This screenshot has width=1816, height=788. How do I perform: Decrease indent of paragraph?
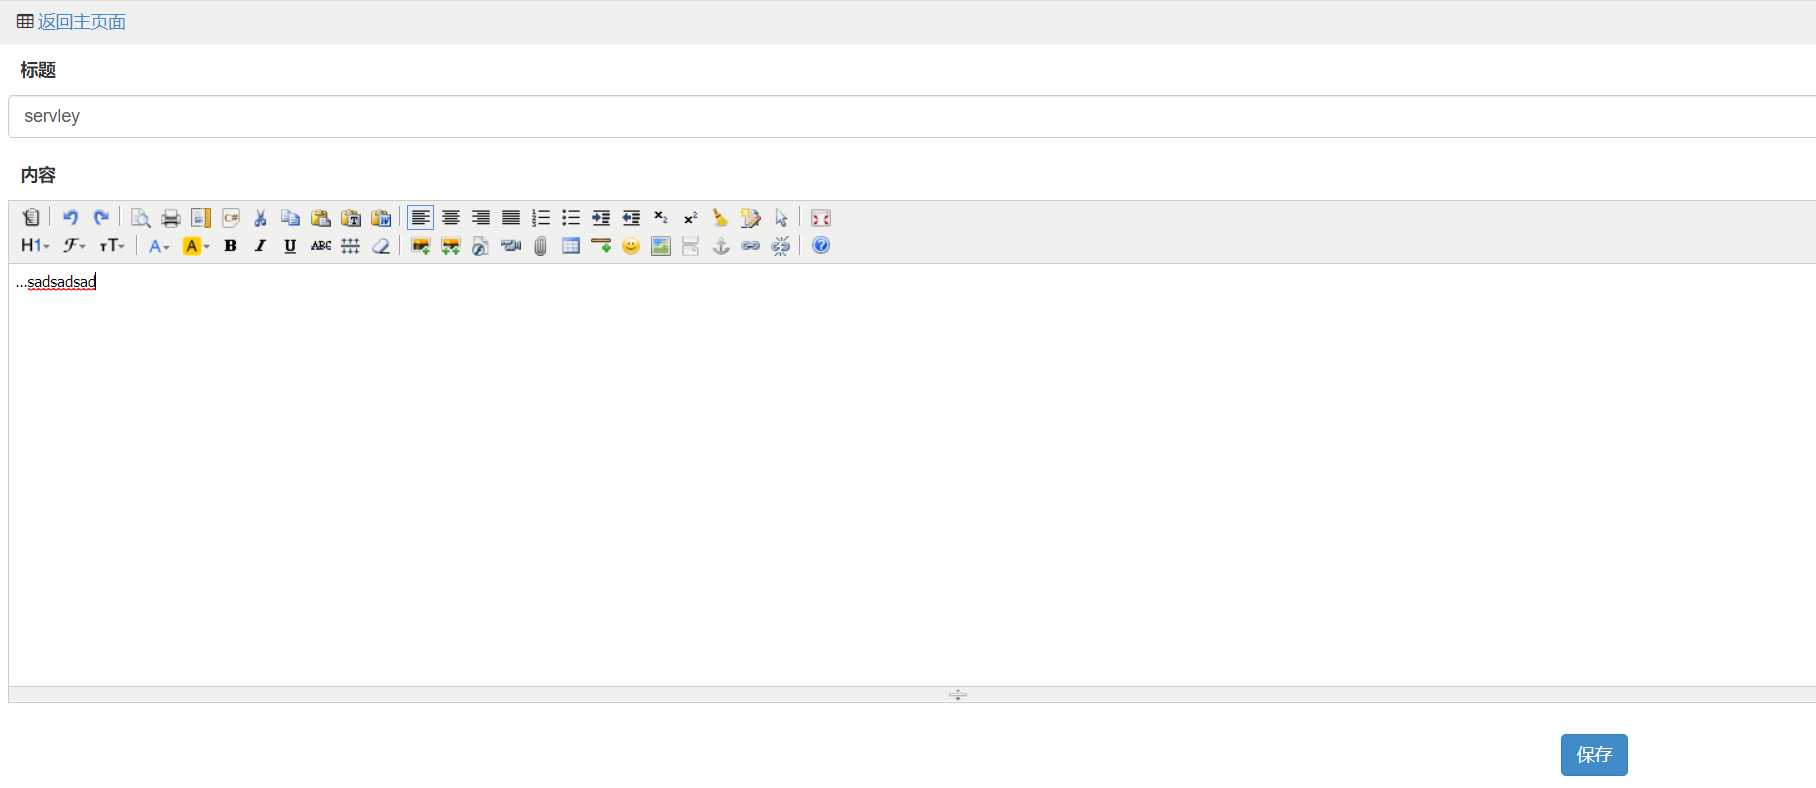coord(631,217)
